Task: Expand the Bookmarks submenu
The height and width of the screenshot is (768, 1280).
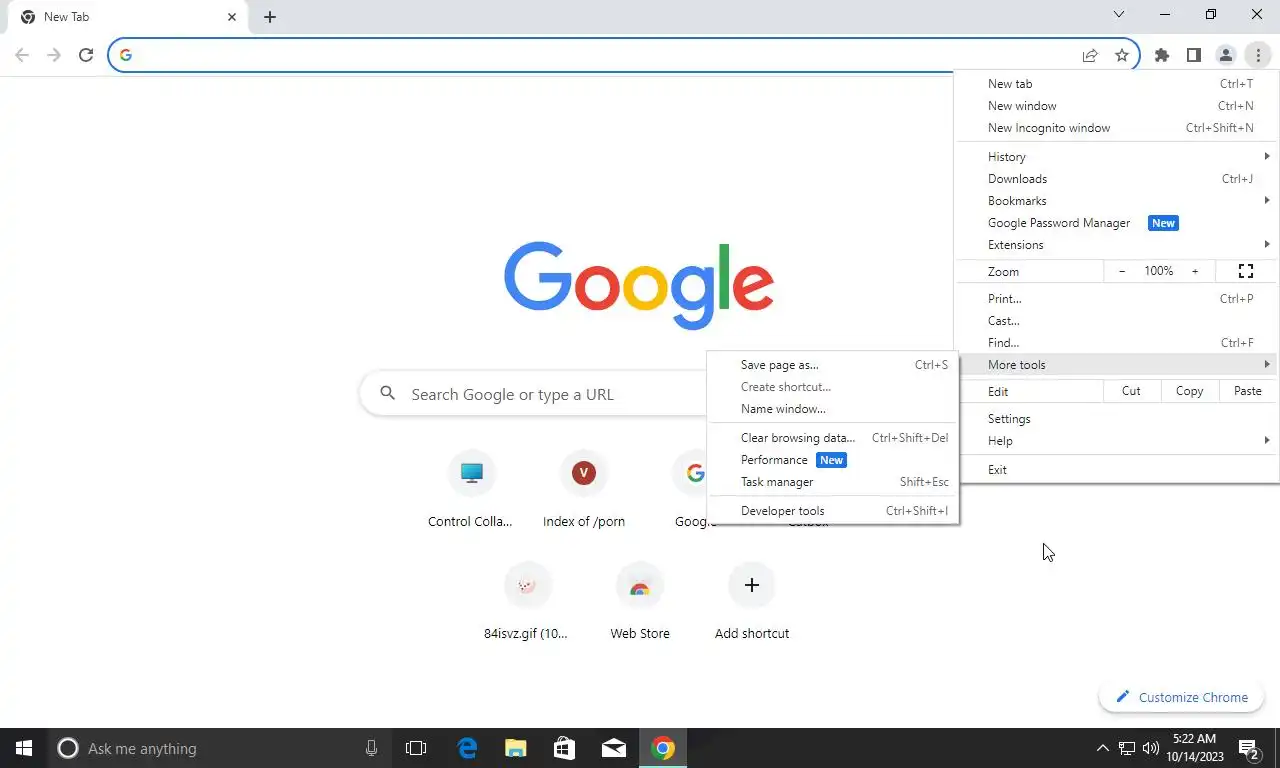Action: tap(1115, 201)
